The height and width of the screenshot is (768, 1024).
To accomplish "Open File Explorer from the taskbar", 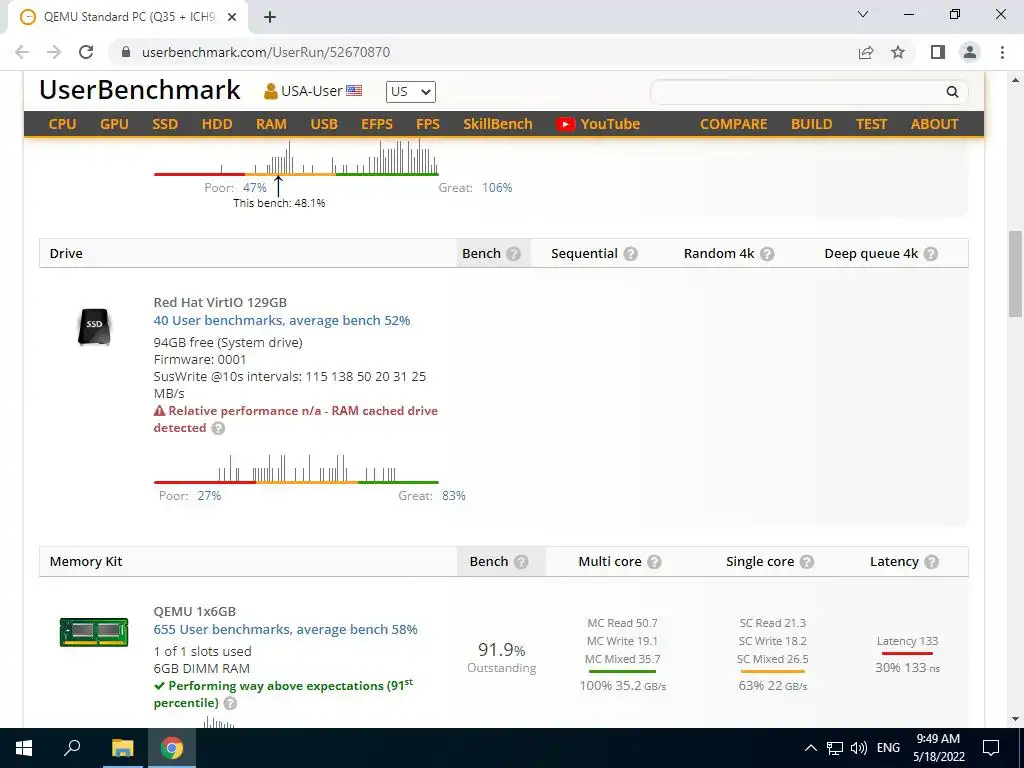I will (122, 748).
